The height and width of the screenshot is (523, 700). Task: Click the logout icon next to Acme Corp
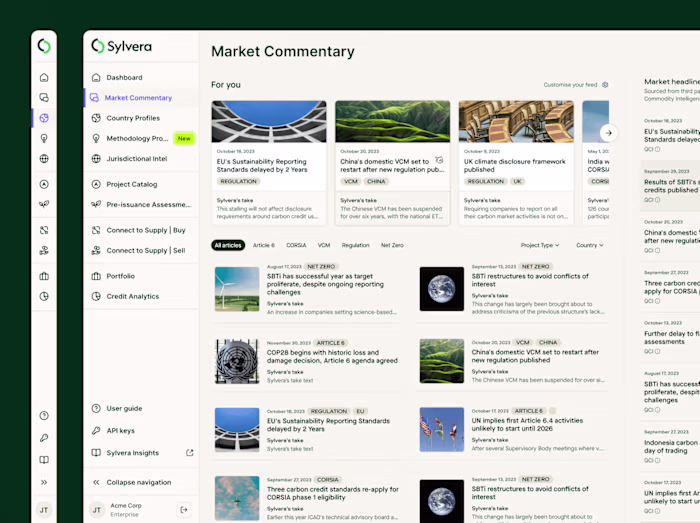(184, 510)
